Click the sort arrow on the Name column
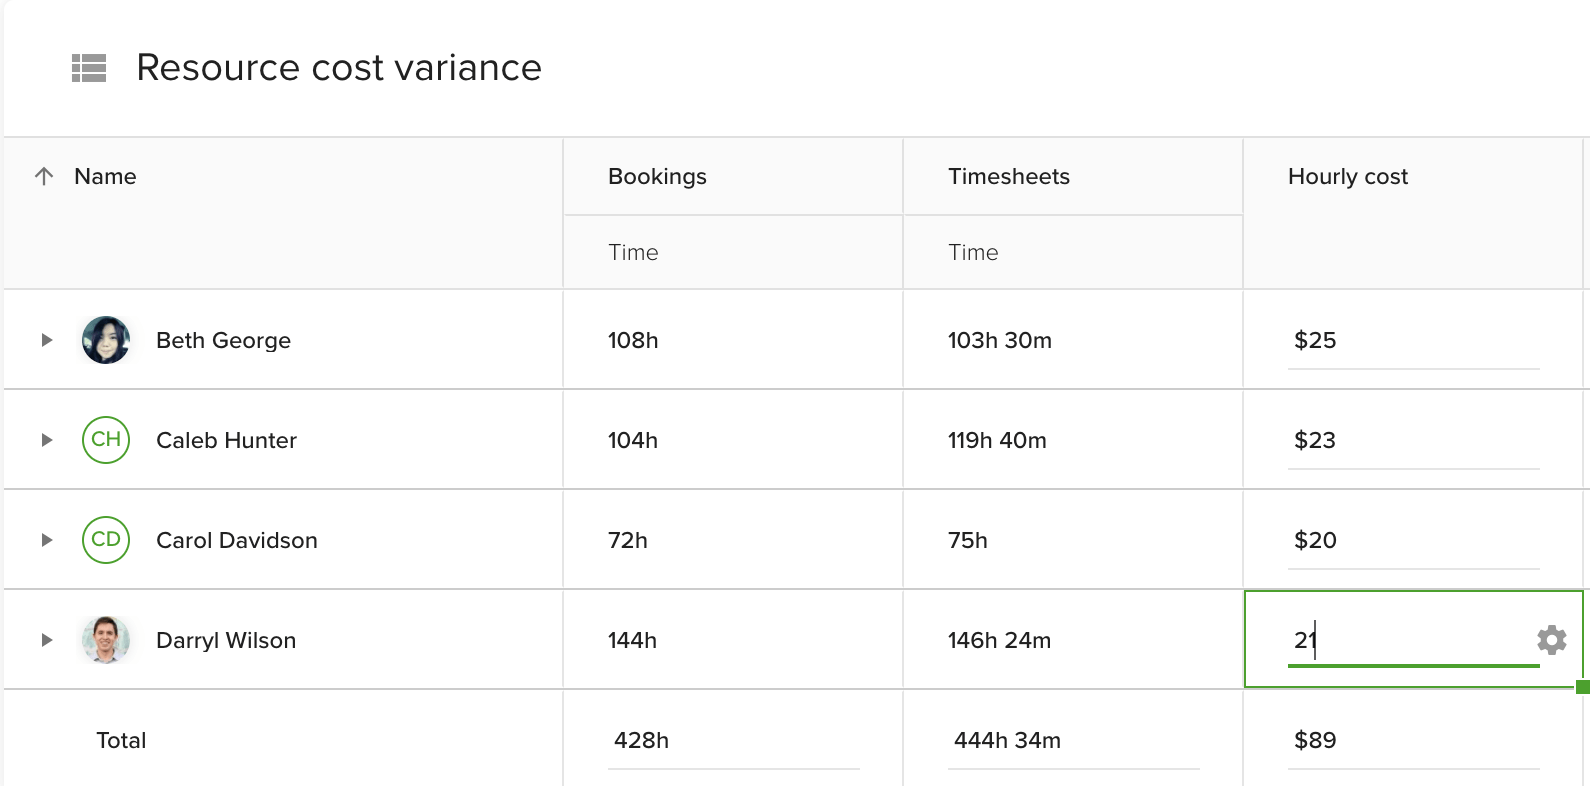The height and width of the screenshot is (786, 1590). pyautogui.click(x=44, y=176)
